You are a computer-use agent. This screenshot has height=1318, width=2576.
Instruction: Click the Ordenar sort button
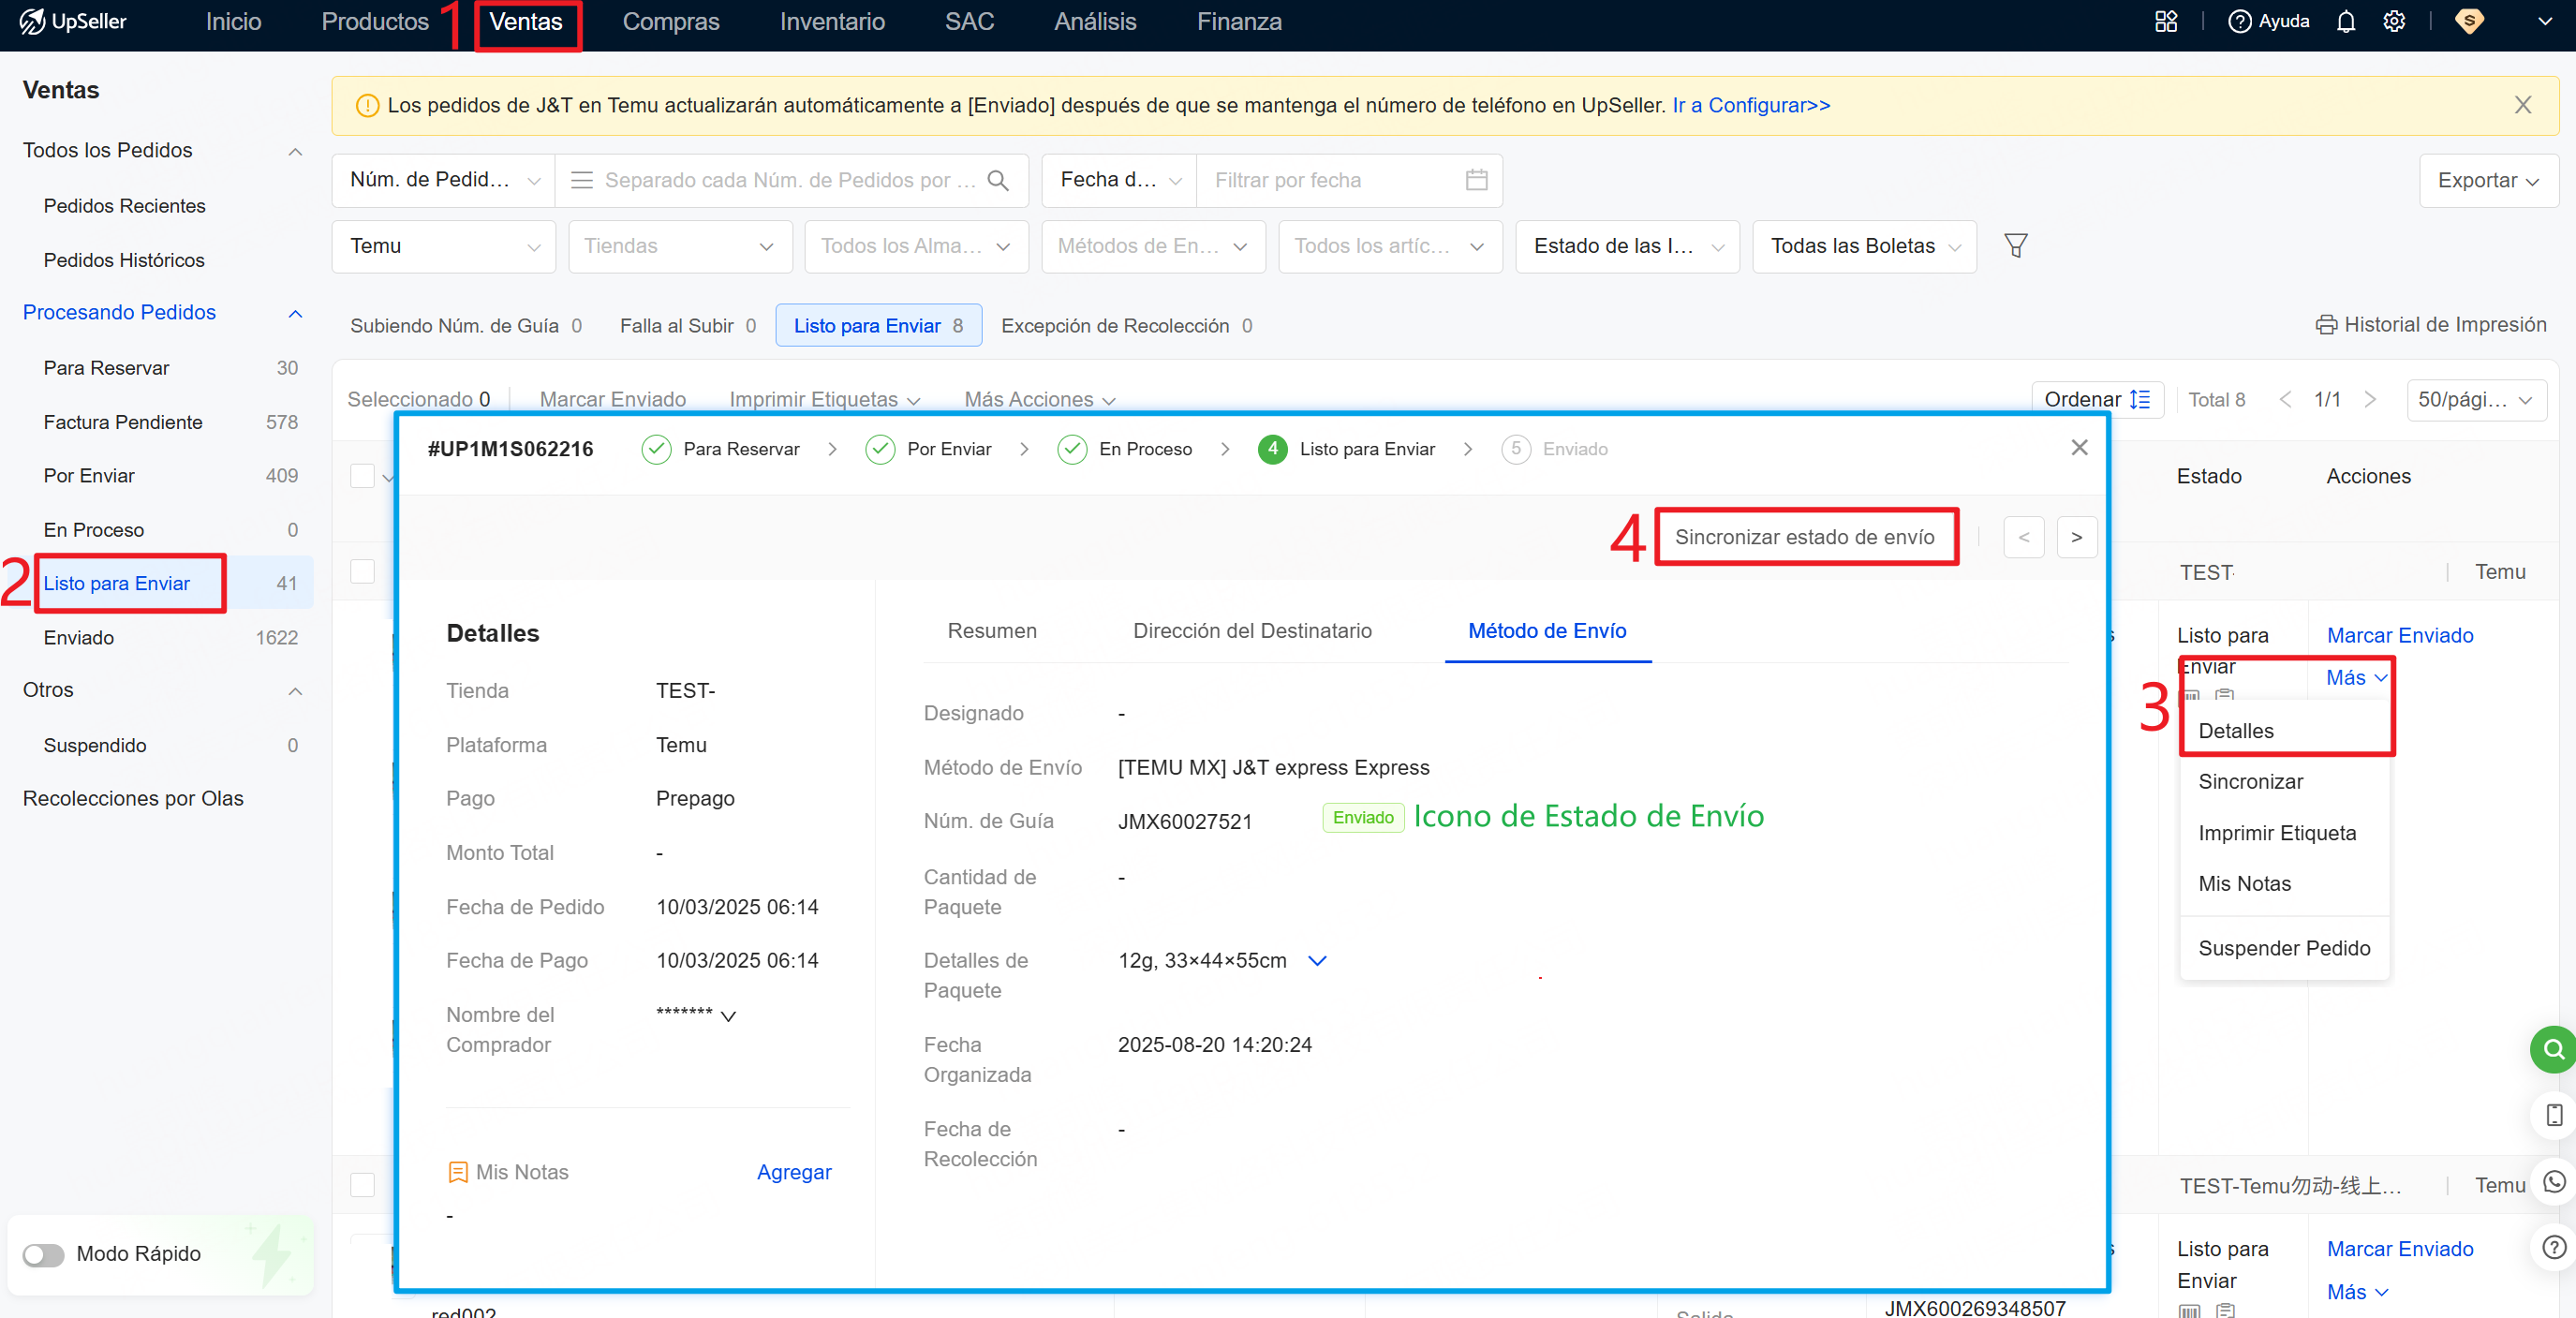tap(2096, 399)
